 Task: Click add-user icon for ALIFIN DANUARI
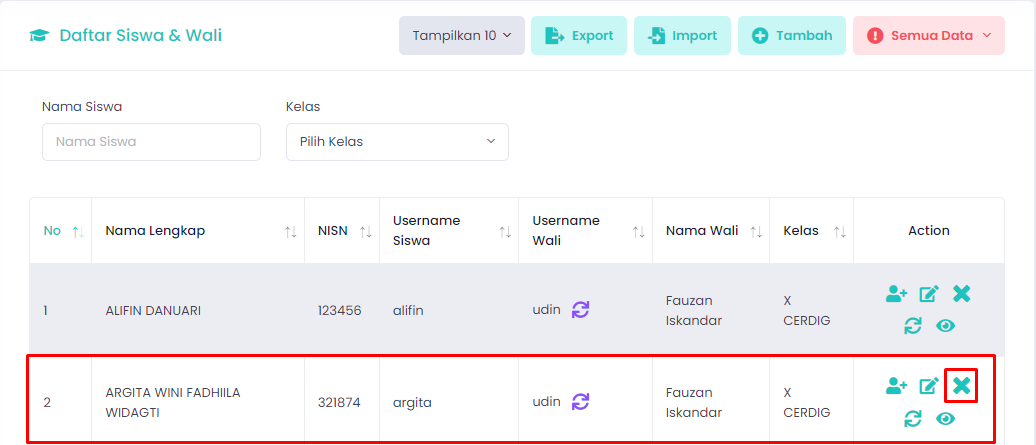[x=897, y=294]
